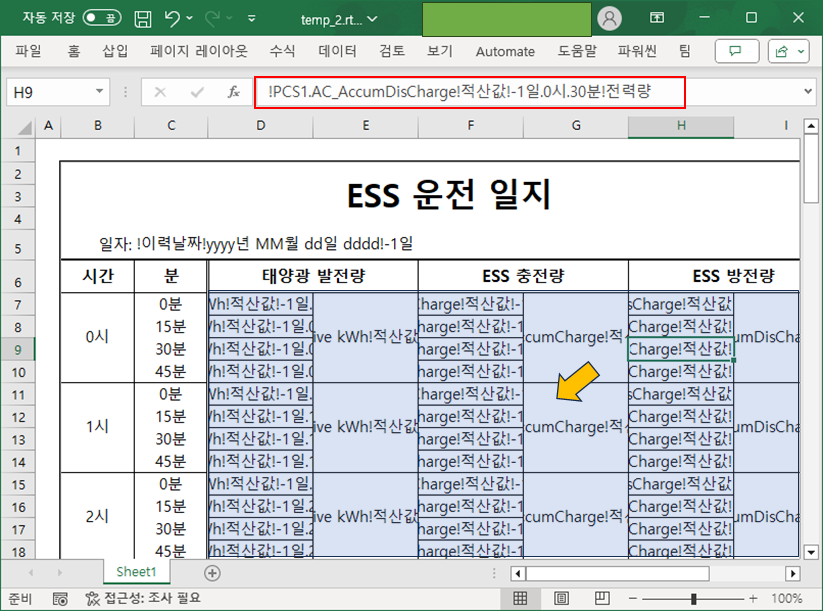This screenshot has height=611, width=823.
Task: Open the 페이지 레이아웃 ribbon tab
Action: pos(198,51)
